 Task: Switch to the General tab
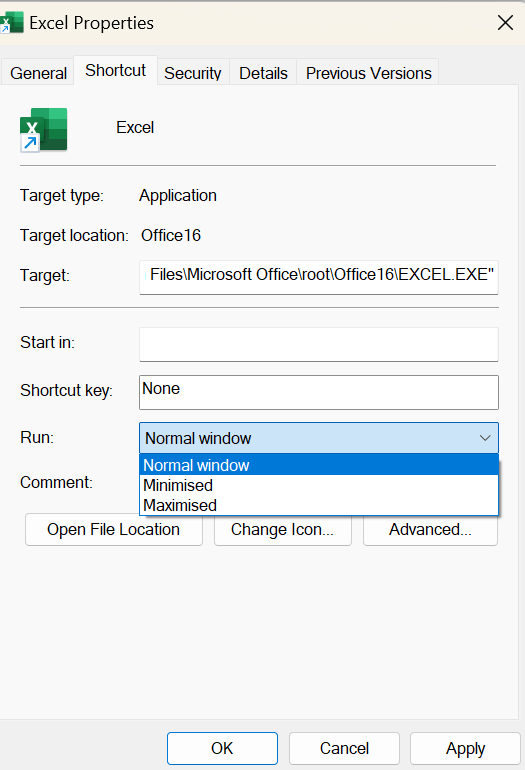tap(38, 73)
